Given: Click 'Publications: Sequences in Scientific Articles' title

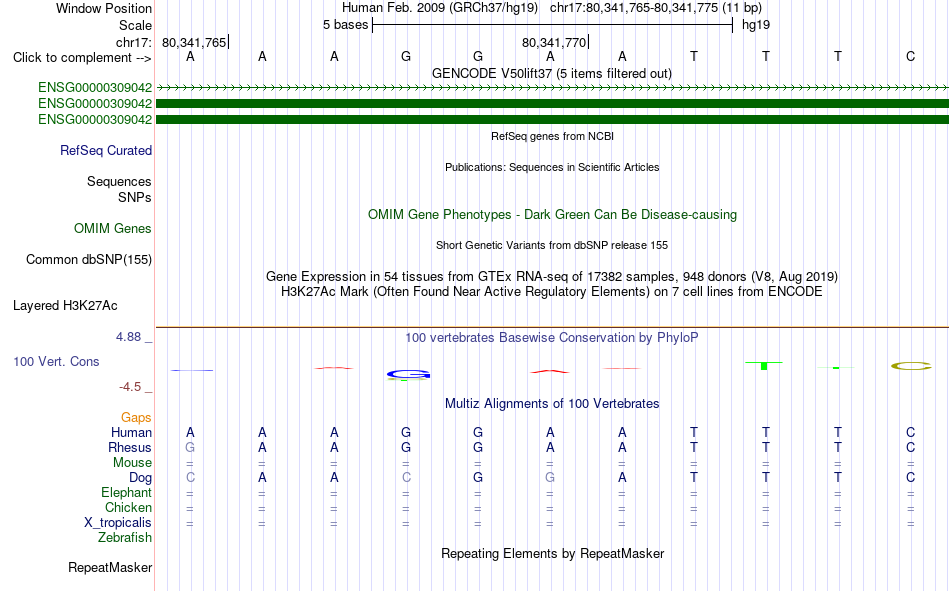Looking at the screenshot, I should pos(552,167).
